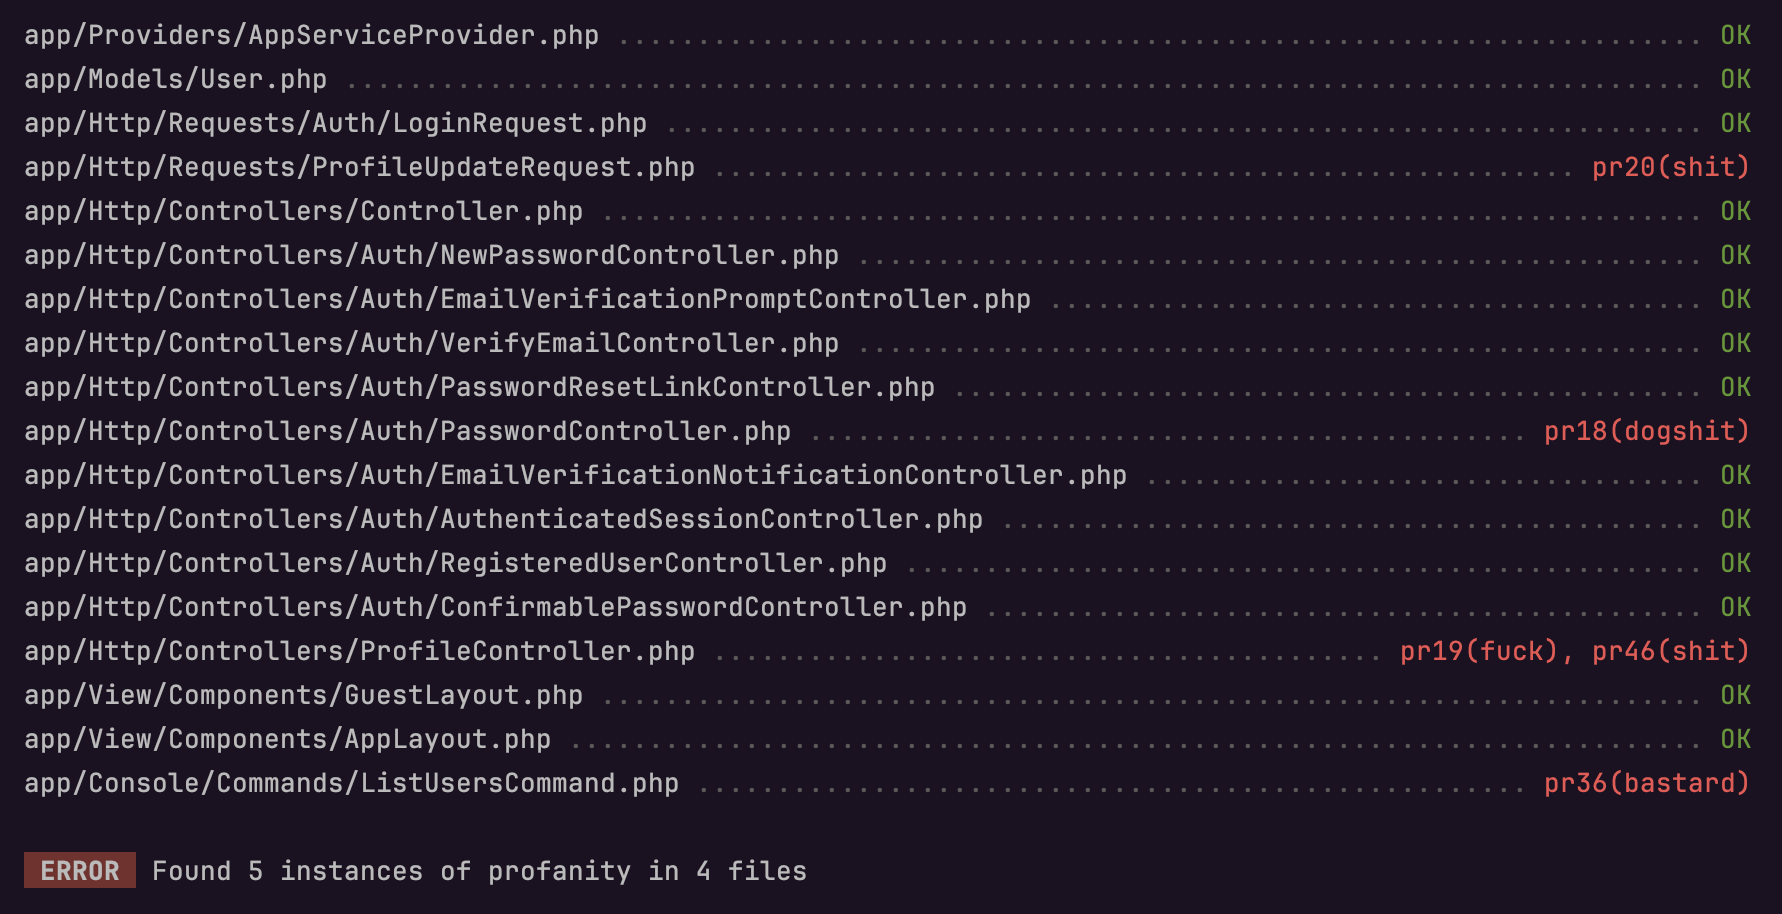Click the pr20(shit) profanity result
Image resolution: width=1782 pixels, height=914 pixels.
pyautogui.click(x=1670, y=167)
